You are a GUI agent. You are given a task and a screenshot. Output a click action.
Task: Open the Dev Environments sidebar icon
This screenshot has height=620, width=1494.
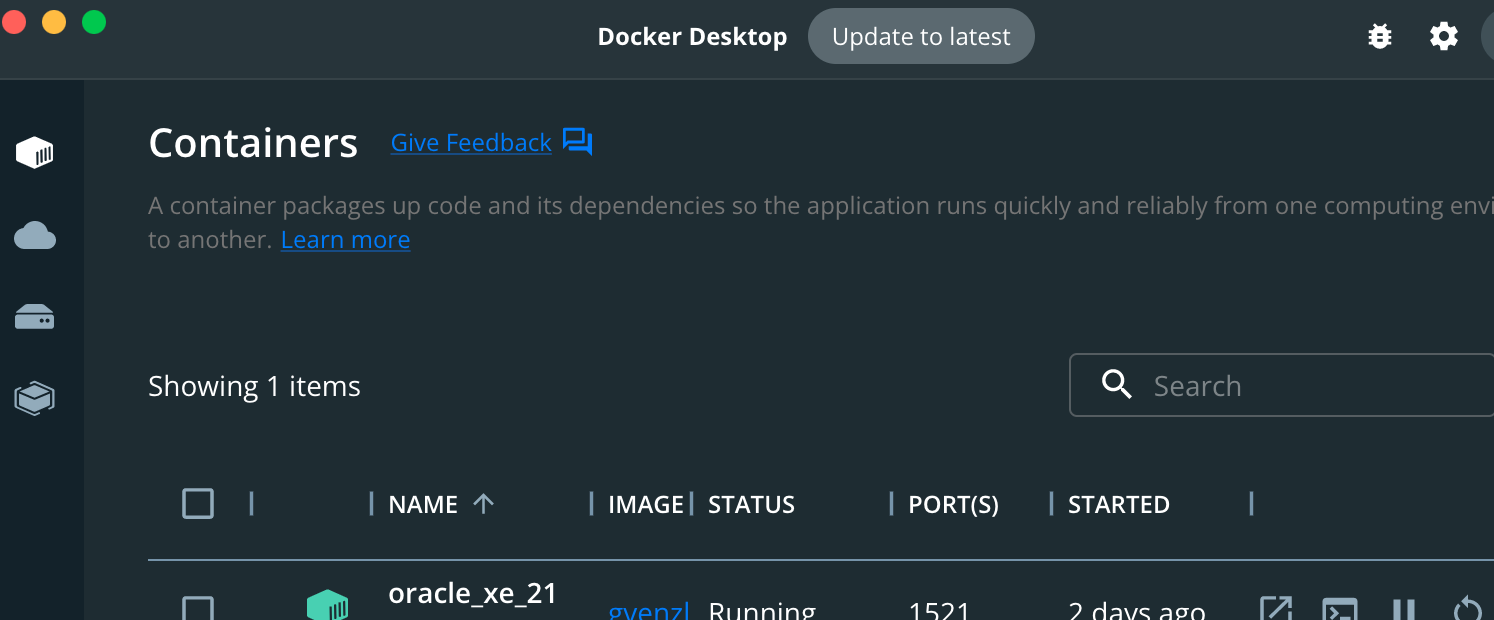click(x=35, y=398)
